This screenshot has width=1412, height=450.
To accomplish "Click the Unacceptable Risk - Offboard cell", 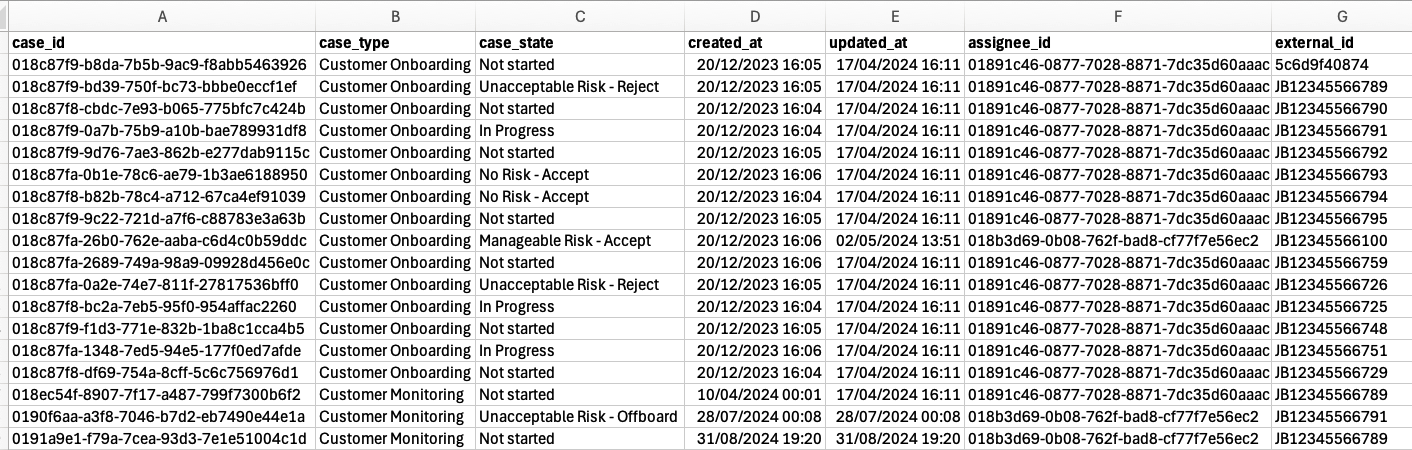I will [577, 416].
